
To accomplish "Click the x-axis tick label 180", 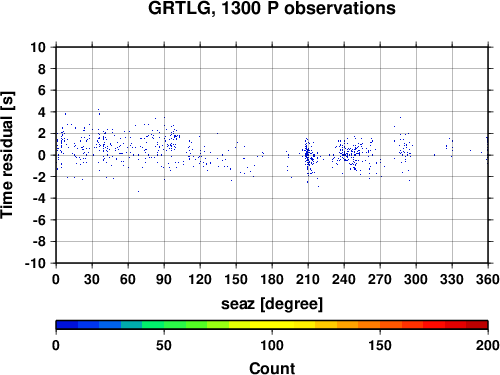I will coord(272,279).
